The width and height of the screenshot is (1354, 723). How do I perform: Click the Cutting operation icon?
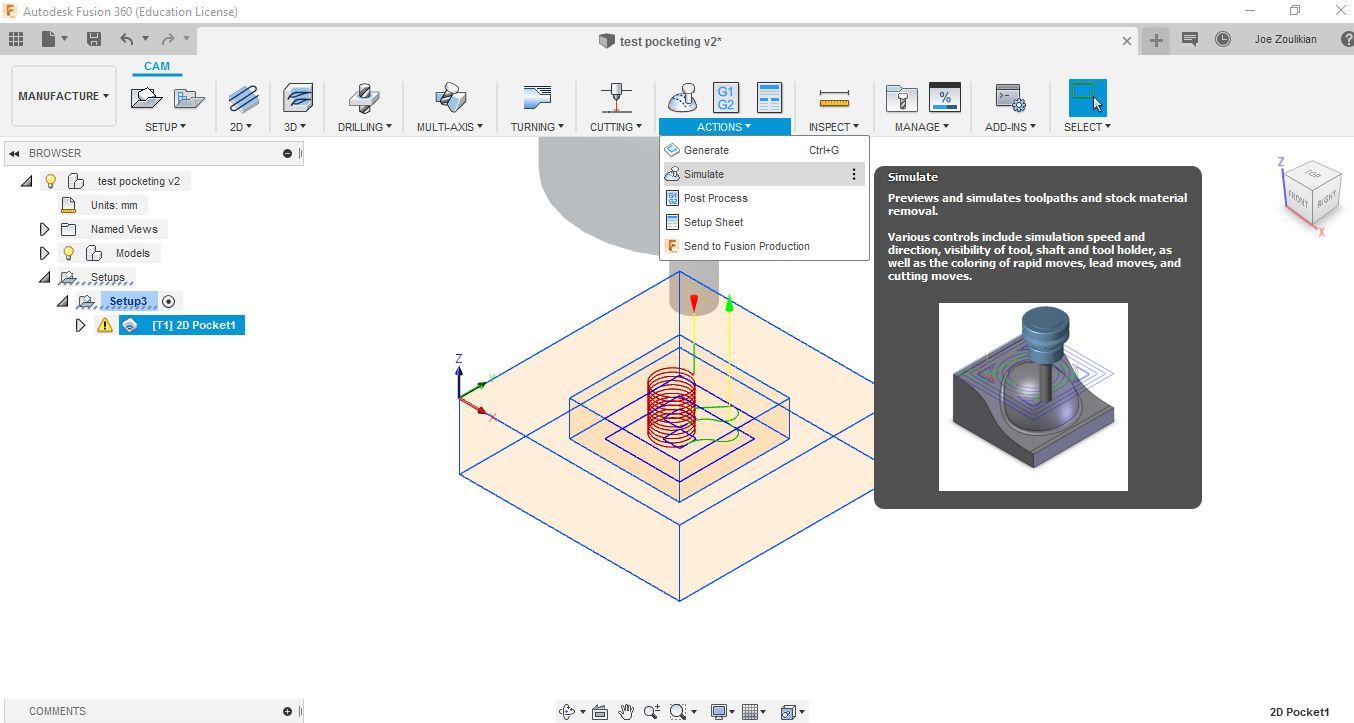coord(616,98)
